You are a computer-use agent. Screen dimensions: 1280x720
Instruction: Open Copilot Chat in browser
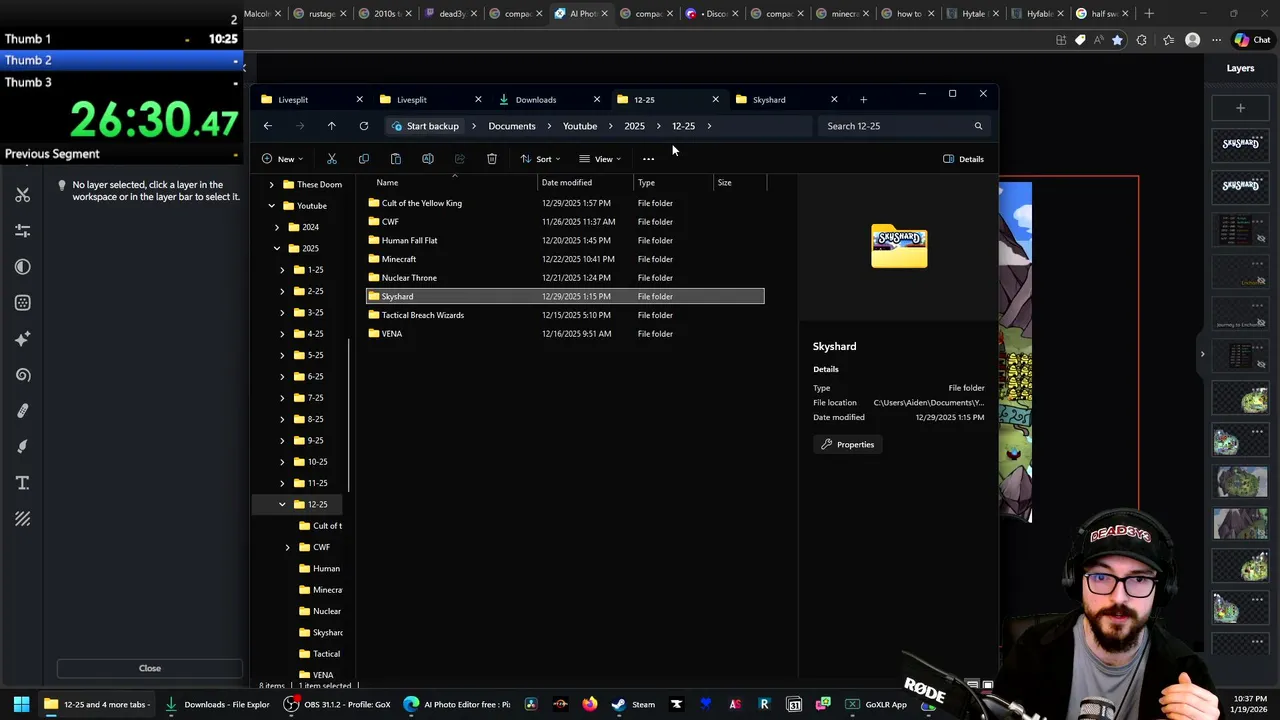pos(1253,40)
